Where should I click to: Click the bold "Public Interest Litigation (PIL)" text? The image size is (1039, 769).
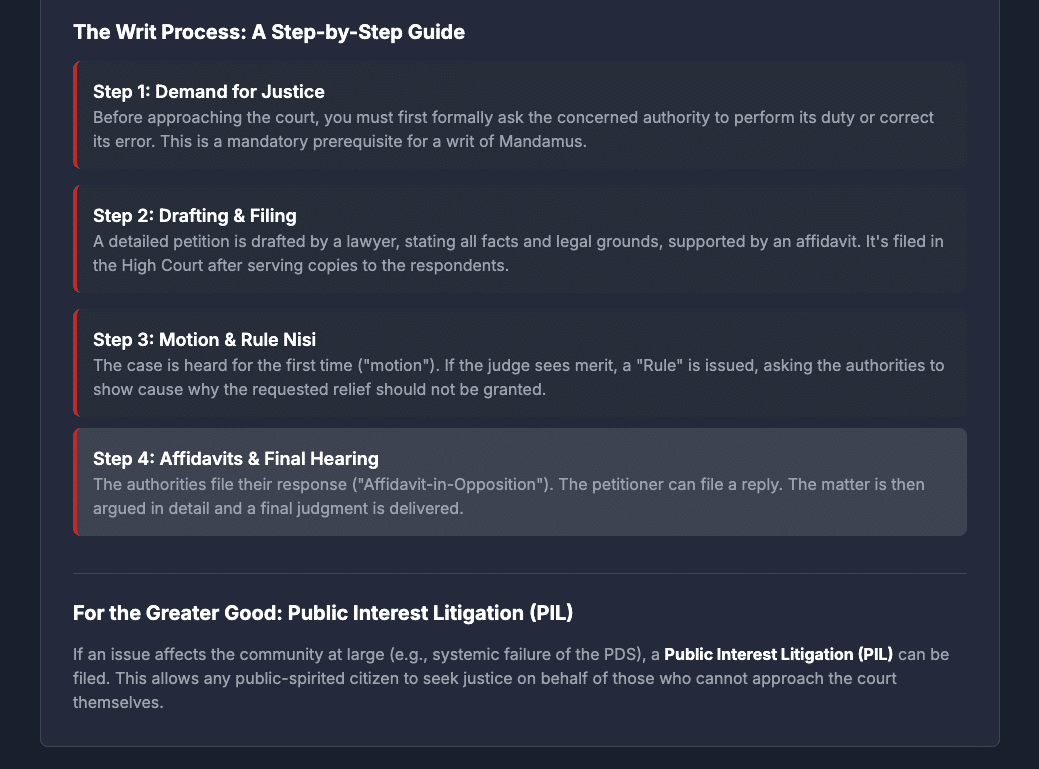(x=778, y=655)
